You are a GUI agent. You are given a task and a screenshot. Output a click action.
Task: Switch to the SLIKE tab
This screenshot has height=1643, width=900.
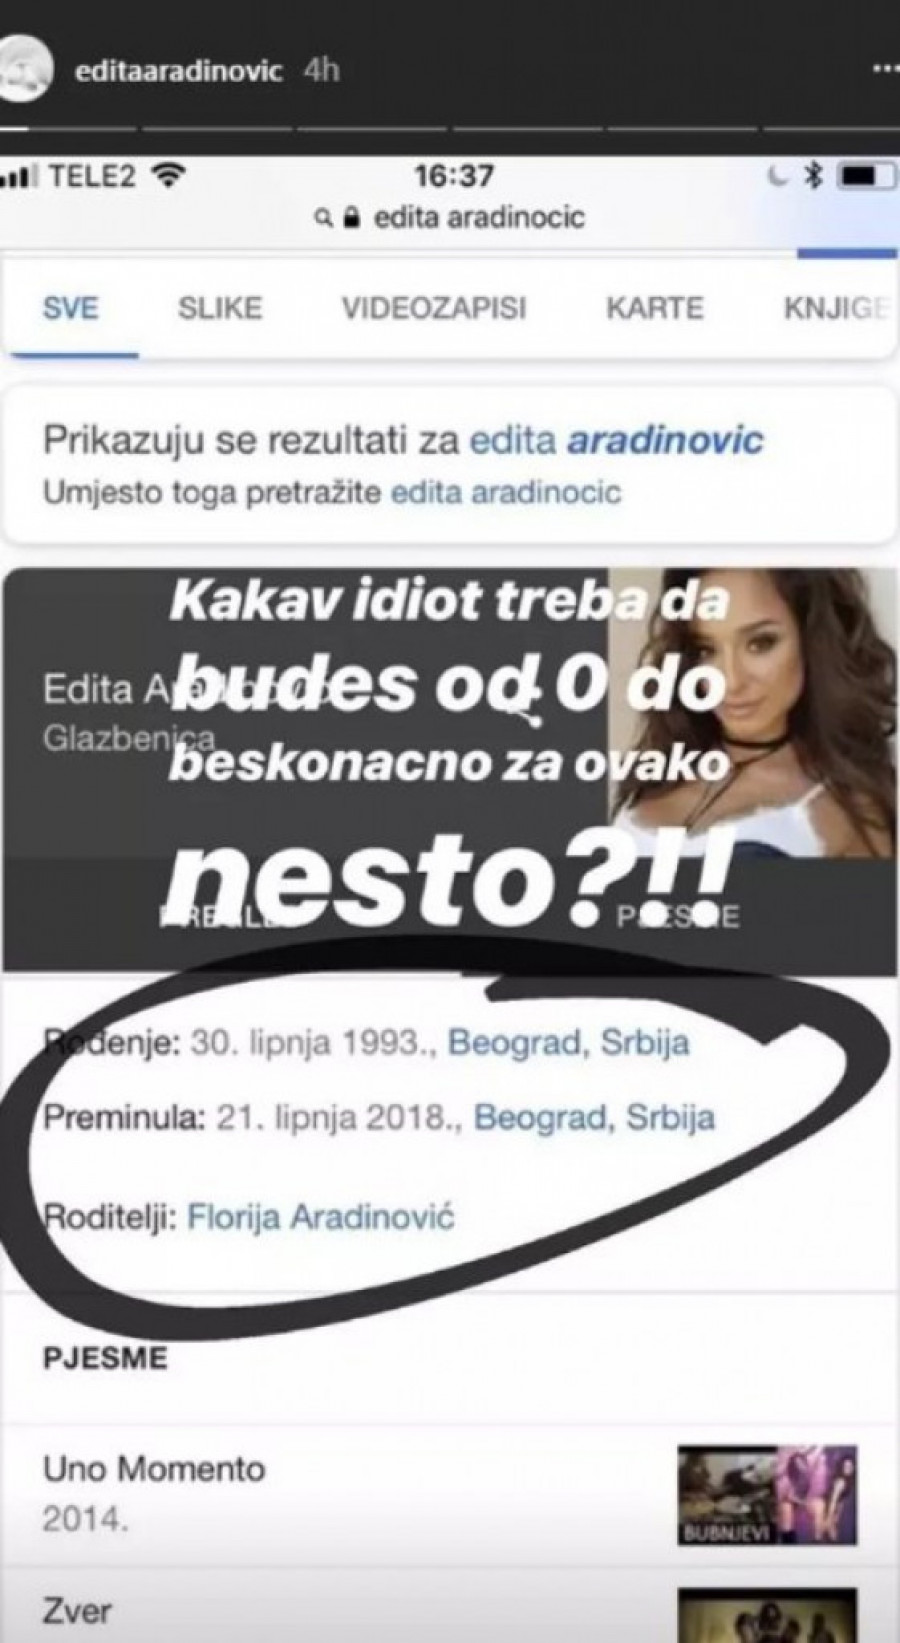tap(220, 308)
